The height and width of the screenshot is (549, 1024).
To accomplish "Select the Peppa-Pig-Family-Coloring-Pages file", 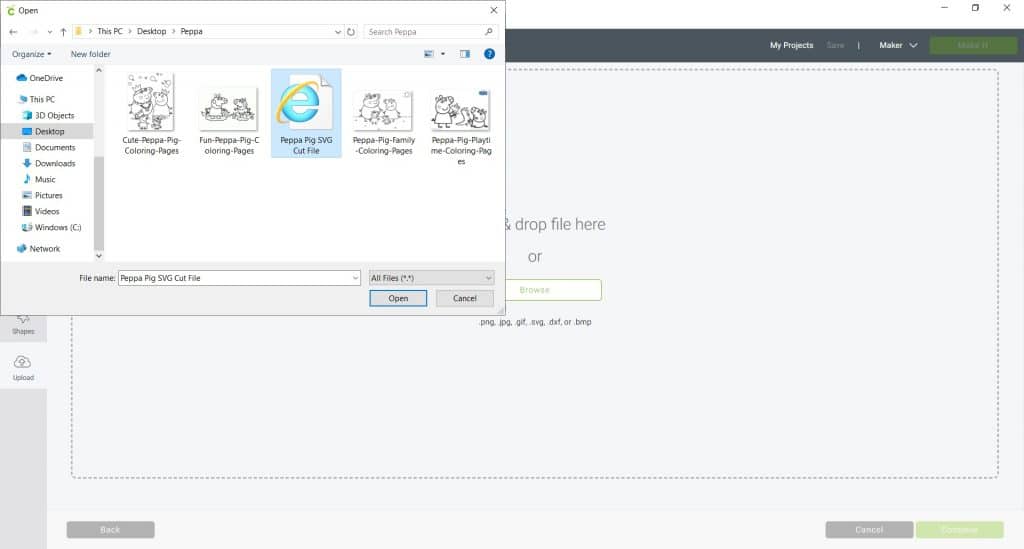I will tap(383, 121).
